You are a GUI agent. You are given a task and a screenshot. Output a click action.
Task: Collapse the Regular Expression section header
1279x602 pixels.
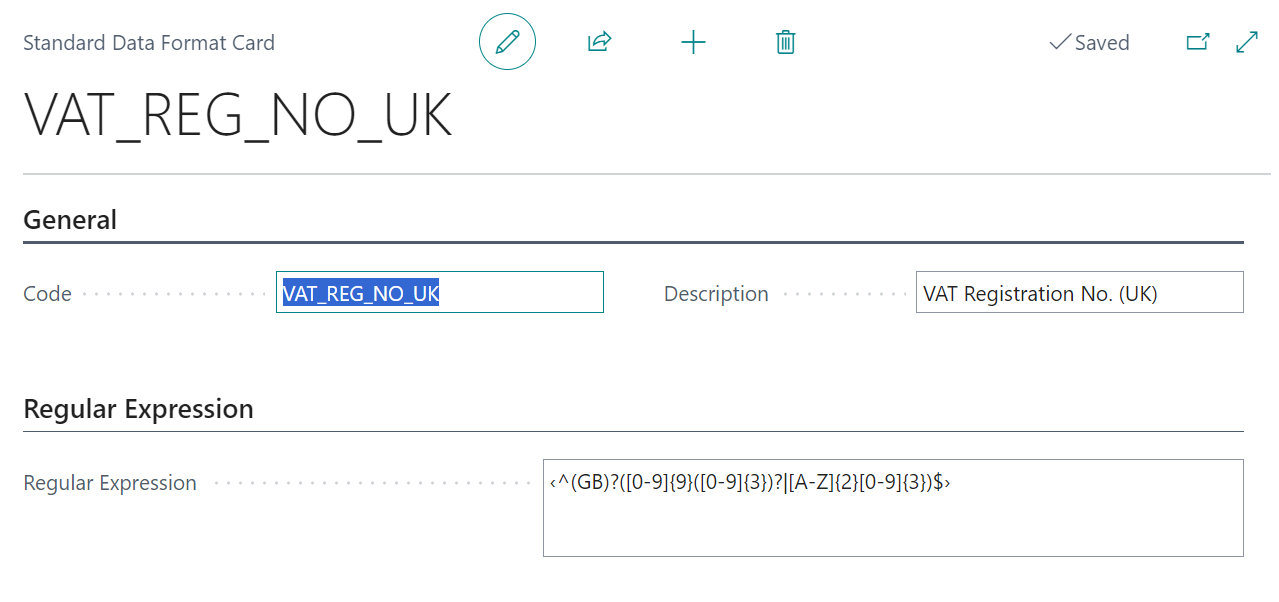138,409
